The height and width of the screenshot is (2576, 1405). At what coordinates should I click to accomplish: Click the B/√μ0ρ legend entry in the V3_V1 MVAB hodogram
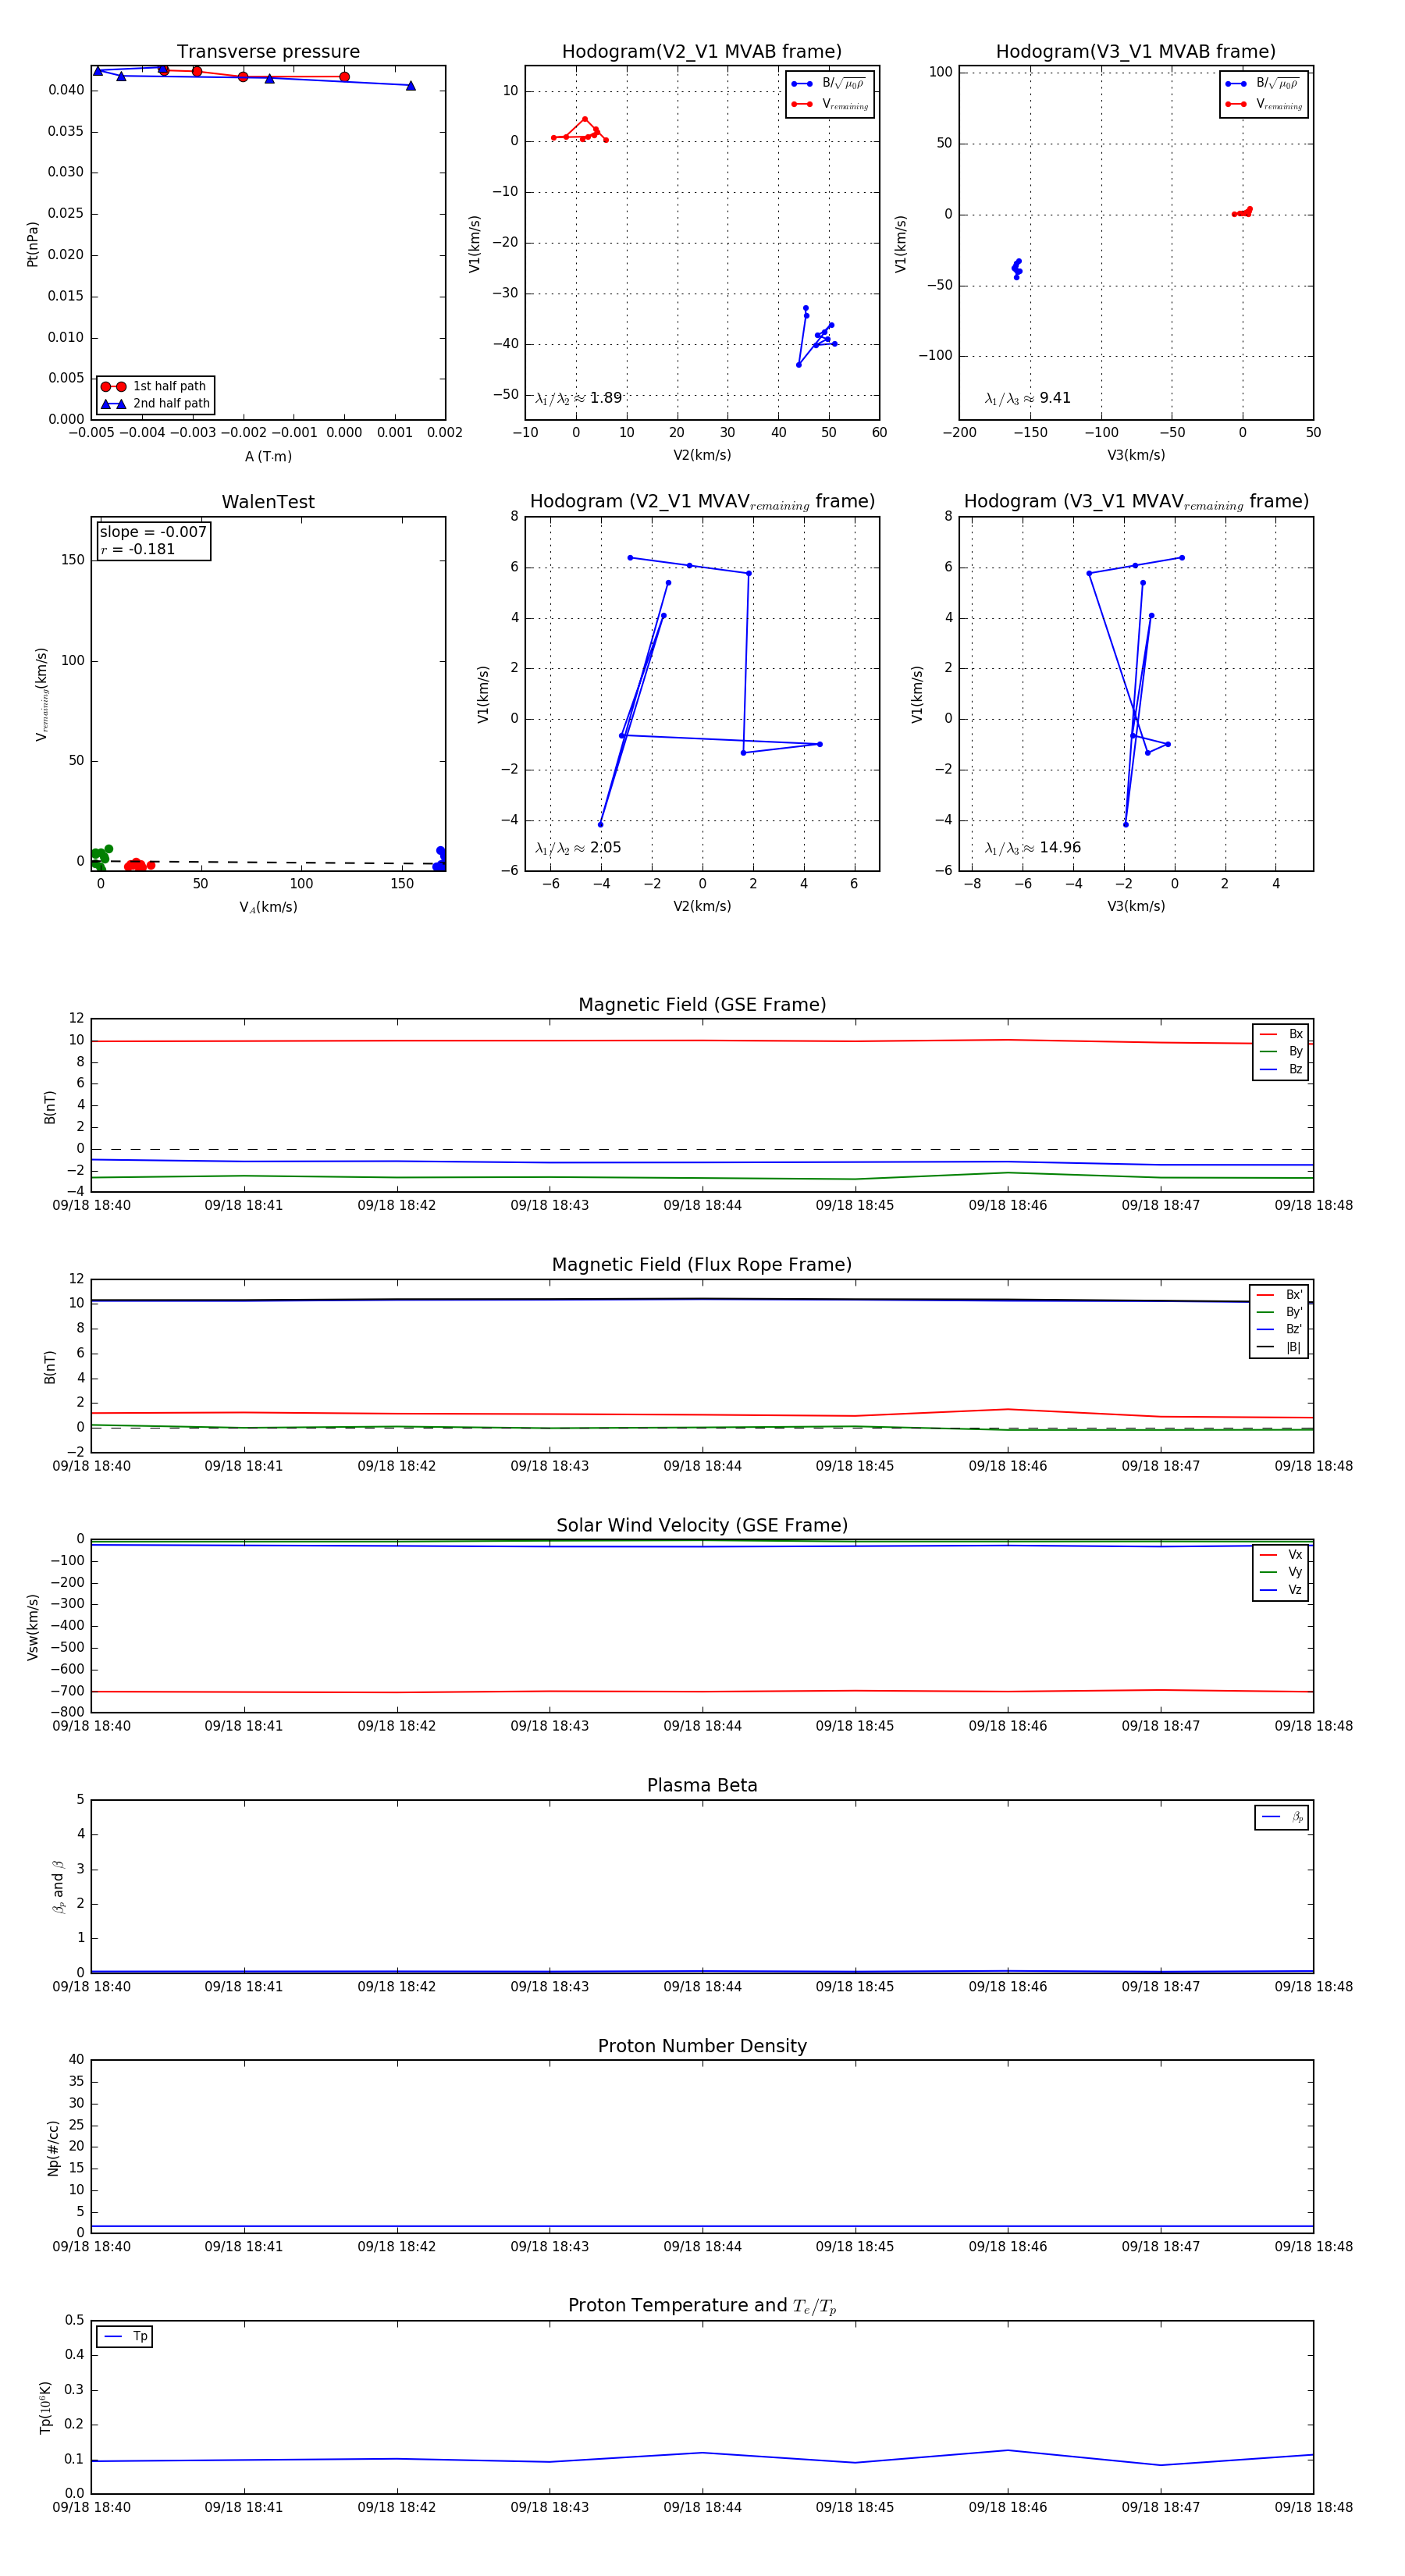[1264, 84]
